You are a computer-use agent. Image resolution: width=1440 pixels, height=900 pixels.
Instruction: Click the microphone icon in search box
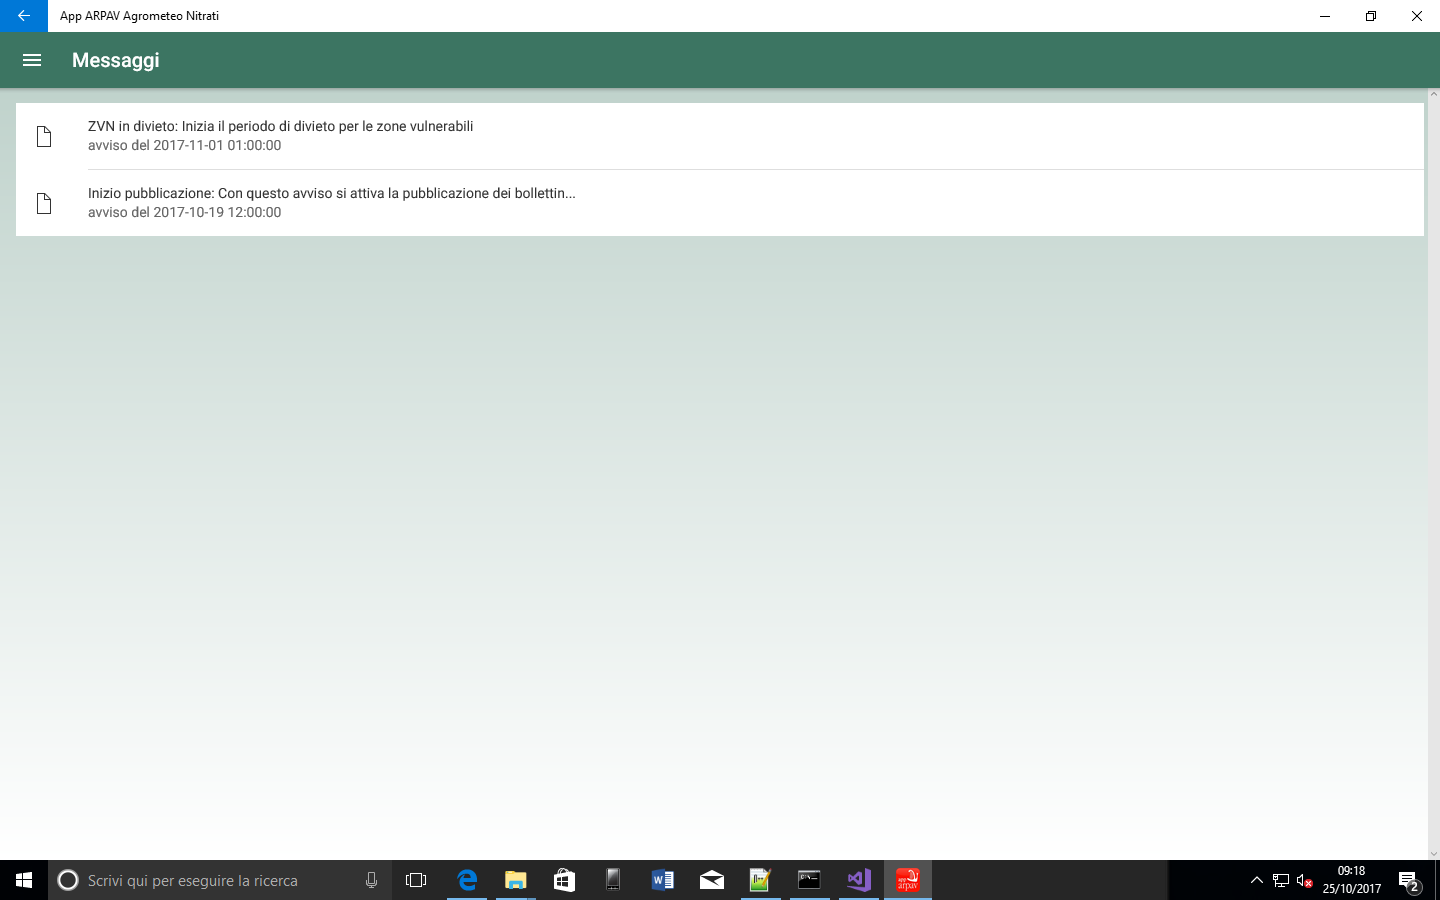(371, 880)
